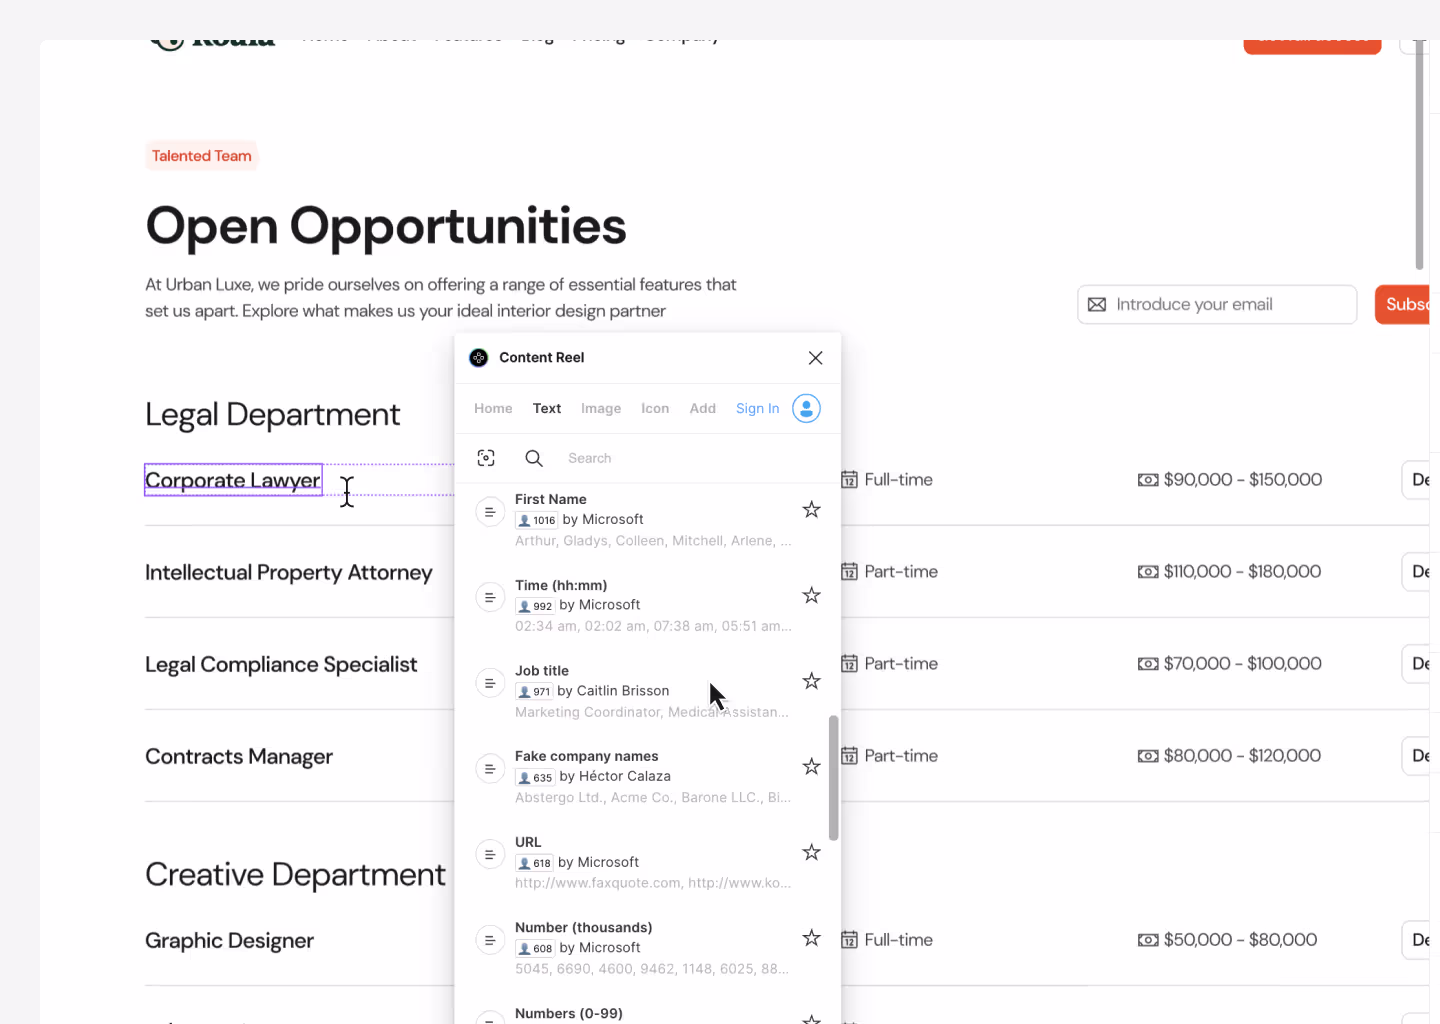The image size is (1440, 1024).
Task: Click the Graphic Designer job title
Action: coord(229,940)
